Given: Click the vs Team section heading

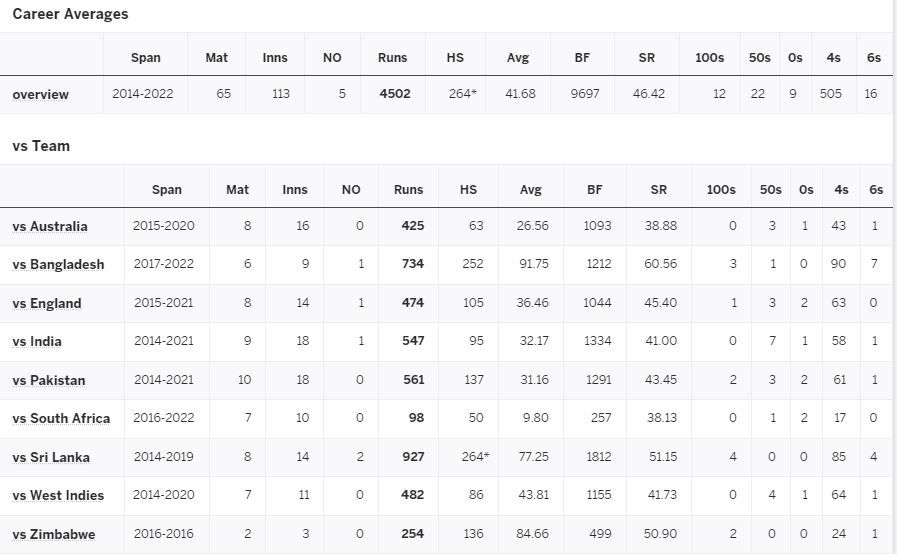Looking at the screenshot, I should (x=41, y=146).
